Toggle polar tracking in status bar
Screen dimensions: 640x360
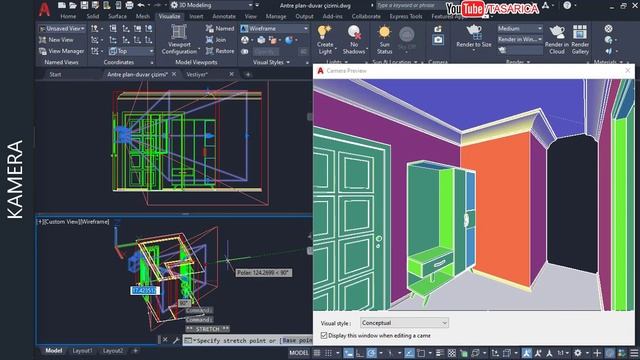pos(371,353)
